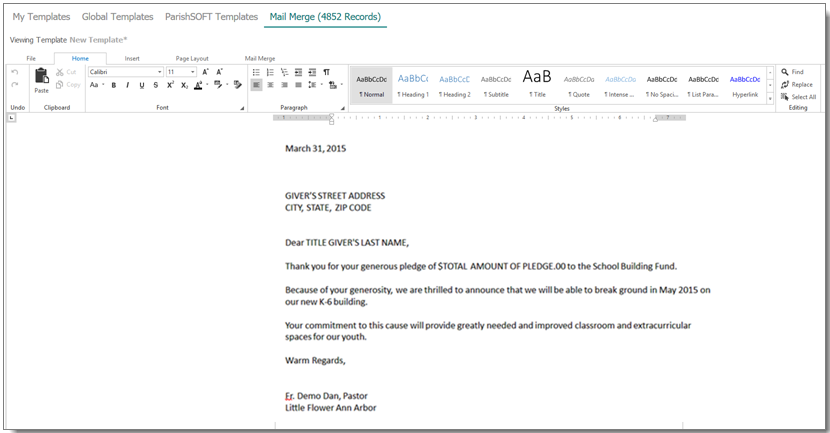Viewport: 830px width, 433px height.
Task: Switch to the Page Layout ribbon tab
Action: (x=192, y=58)
